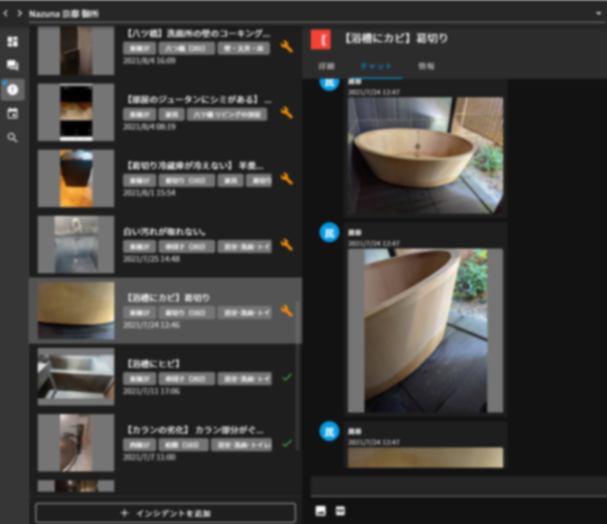The image size is (607, 524).
Task: Click the blue avatar beside the partially visible last message
Action: coord(329,431)
